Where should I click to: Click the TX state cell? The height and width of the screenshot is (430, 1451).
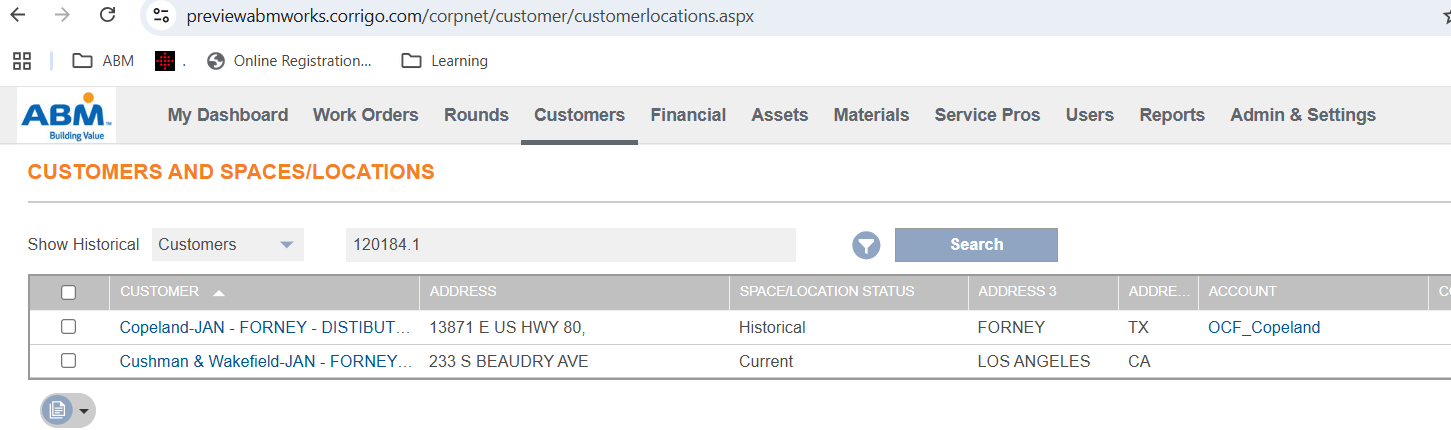[1139, 327]
